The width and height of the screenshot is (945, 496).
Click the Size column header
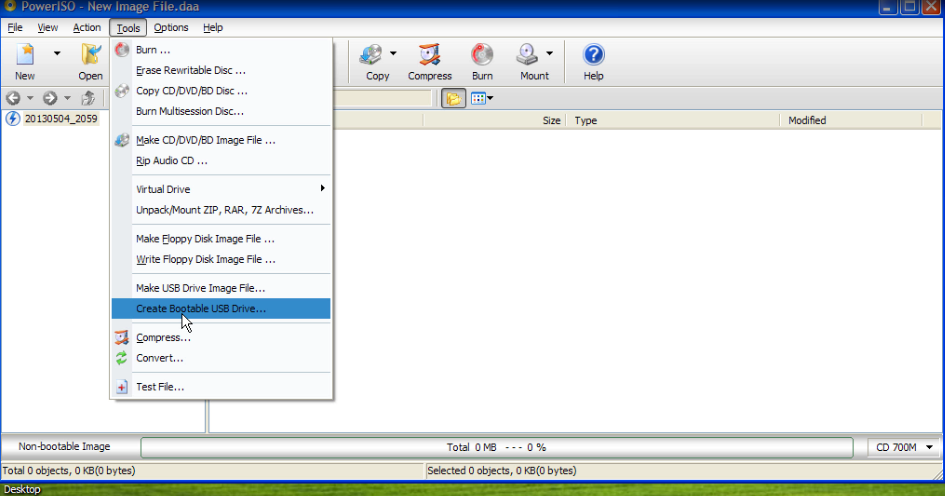coord(494,121)
